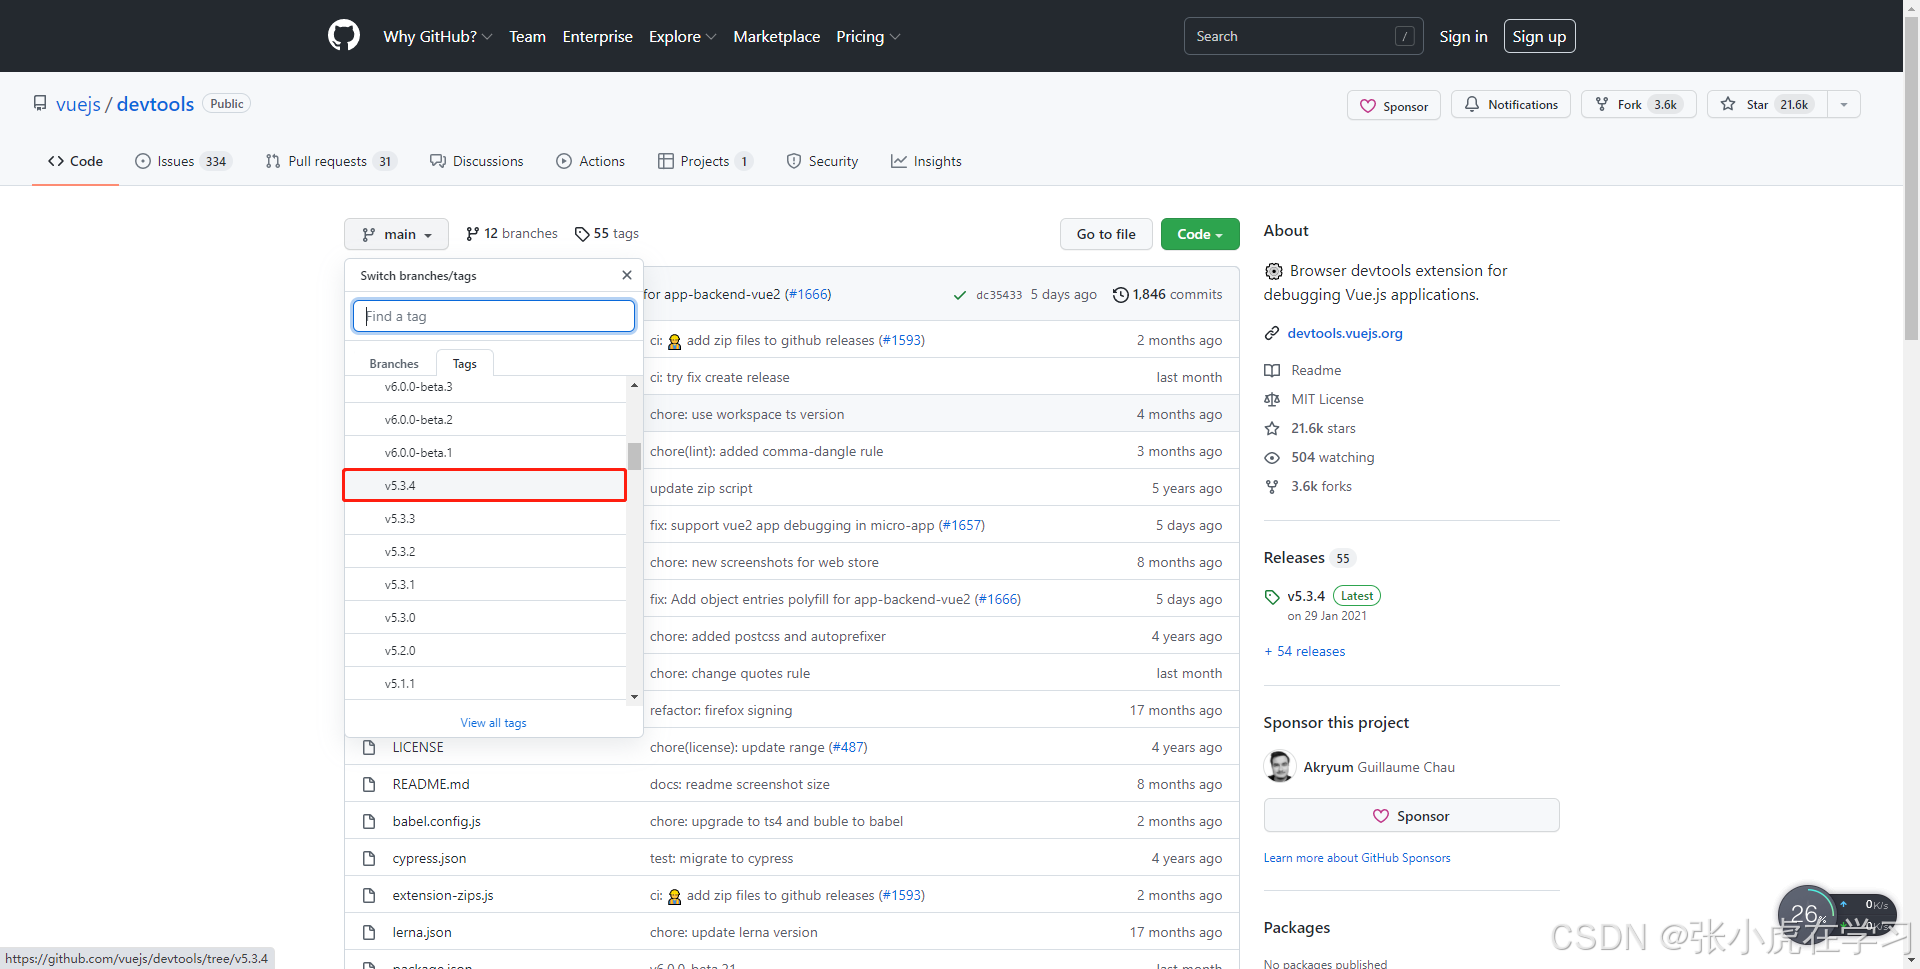
Task: Open the README.md file
Action: pyautogui.click(x=431, y=784)
